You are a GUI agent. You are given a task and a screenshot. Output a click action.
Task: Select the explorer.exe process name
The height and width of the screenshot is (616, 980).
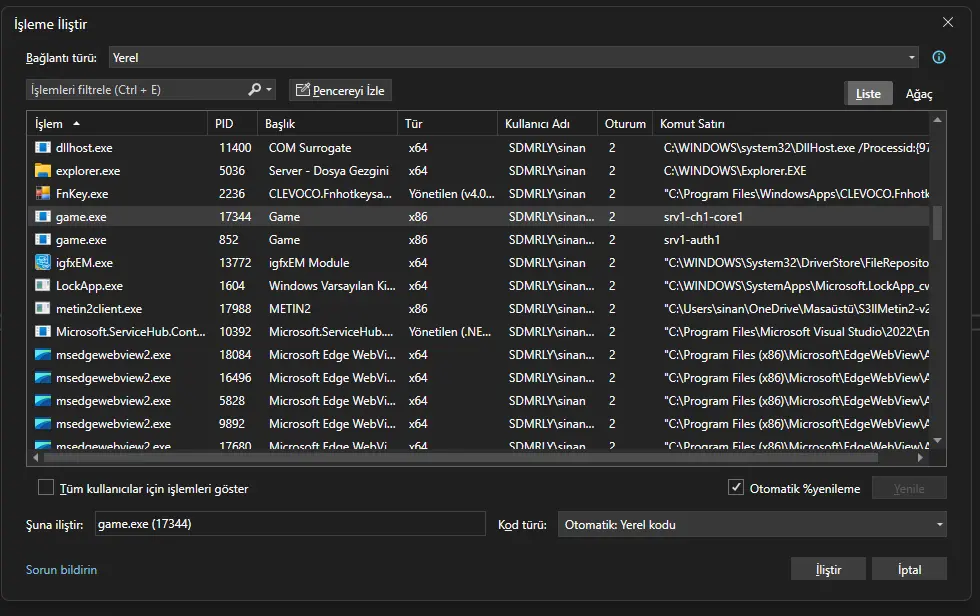(88, 171)
